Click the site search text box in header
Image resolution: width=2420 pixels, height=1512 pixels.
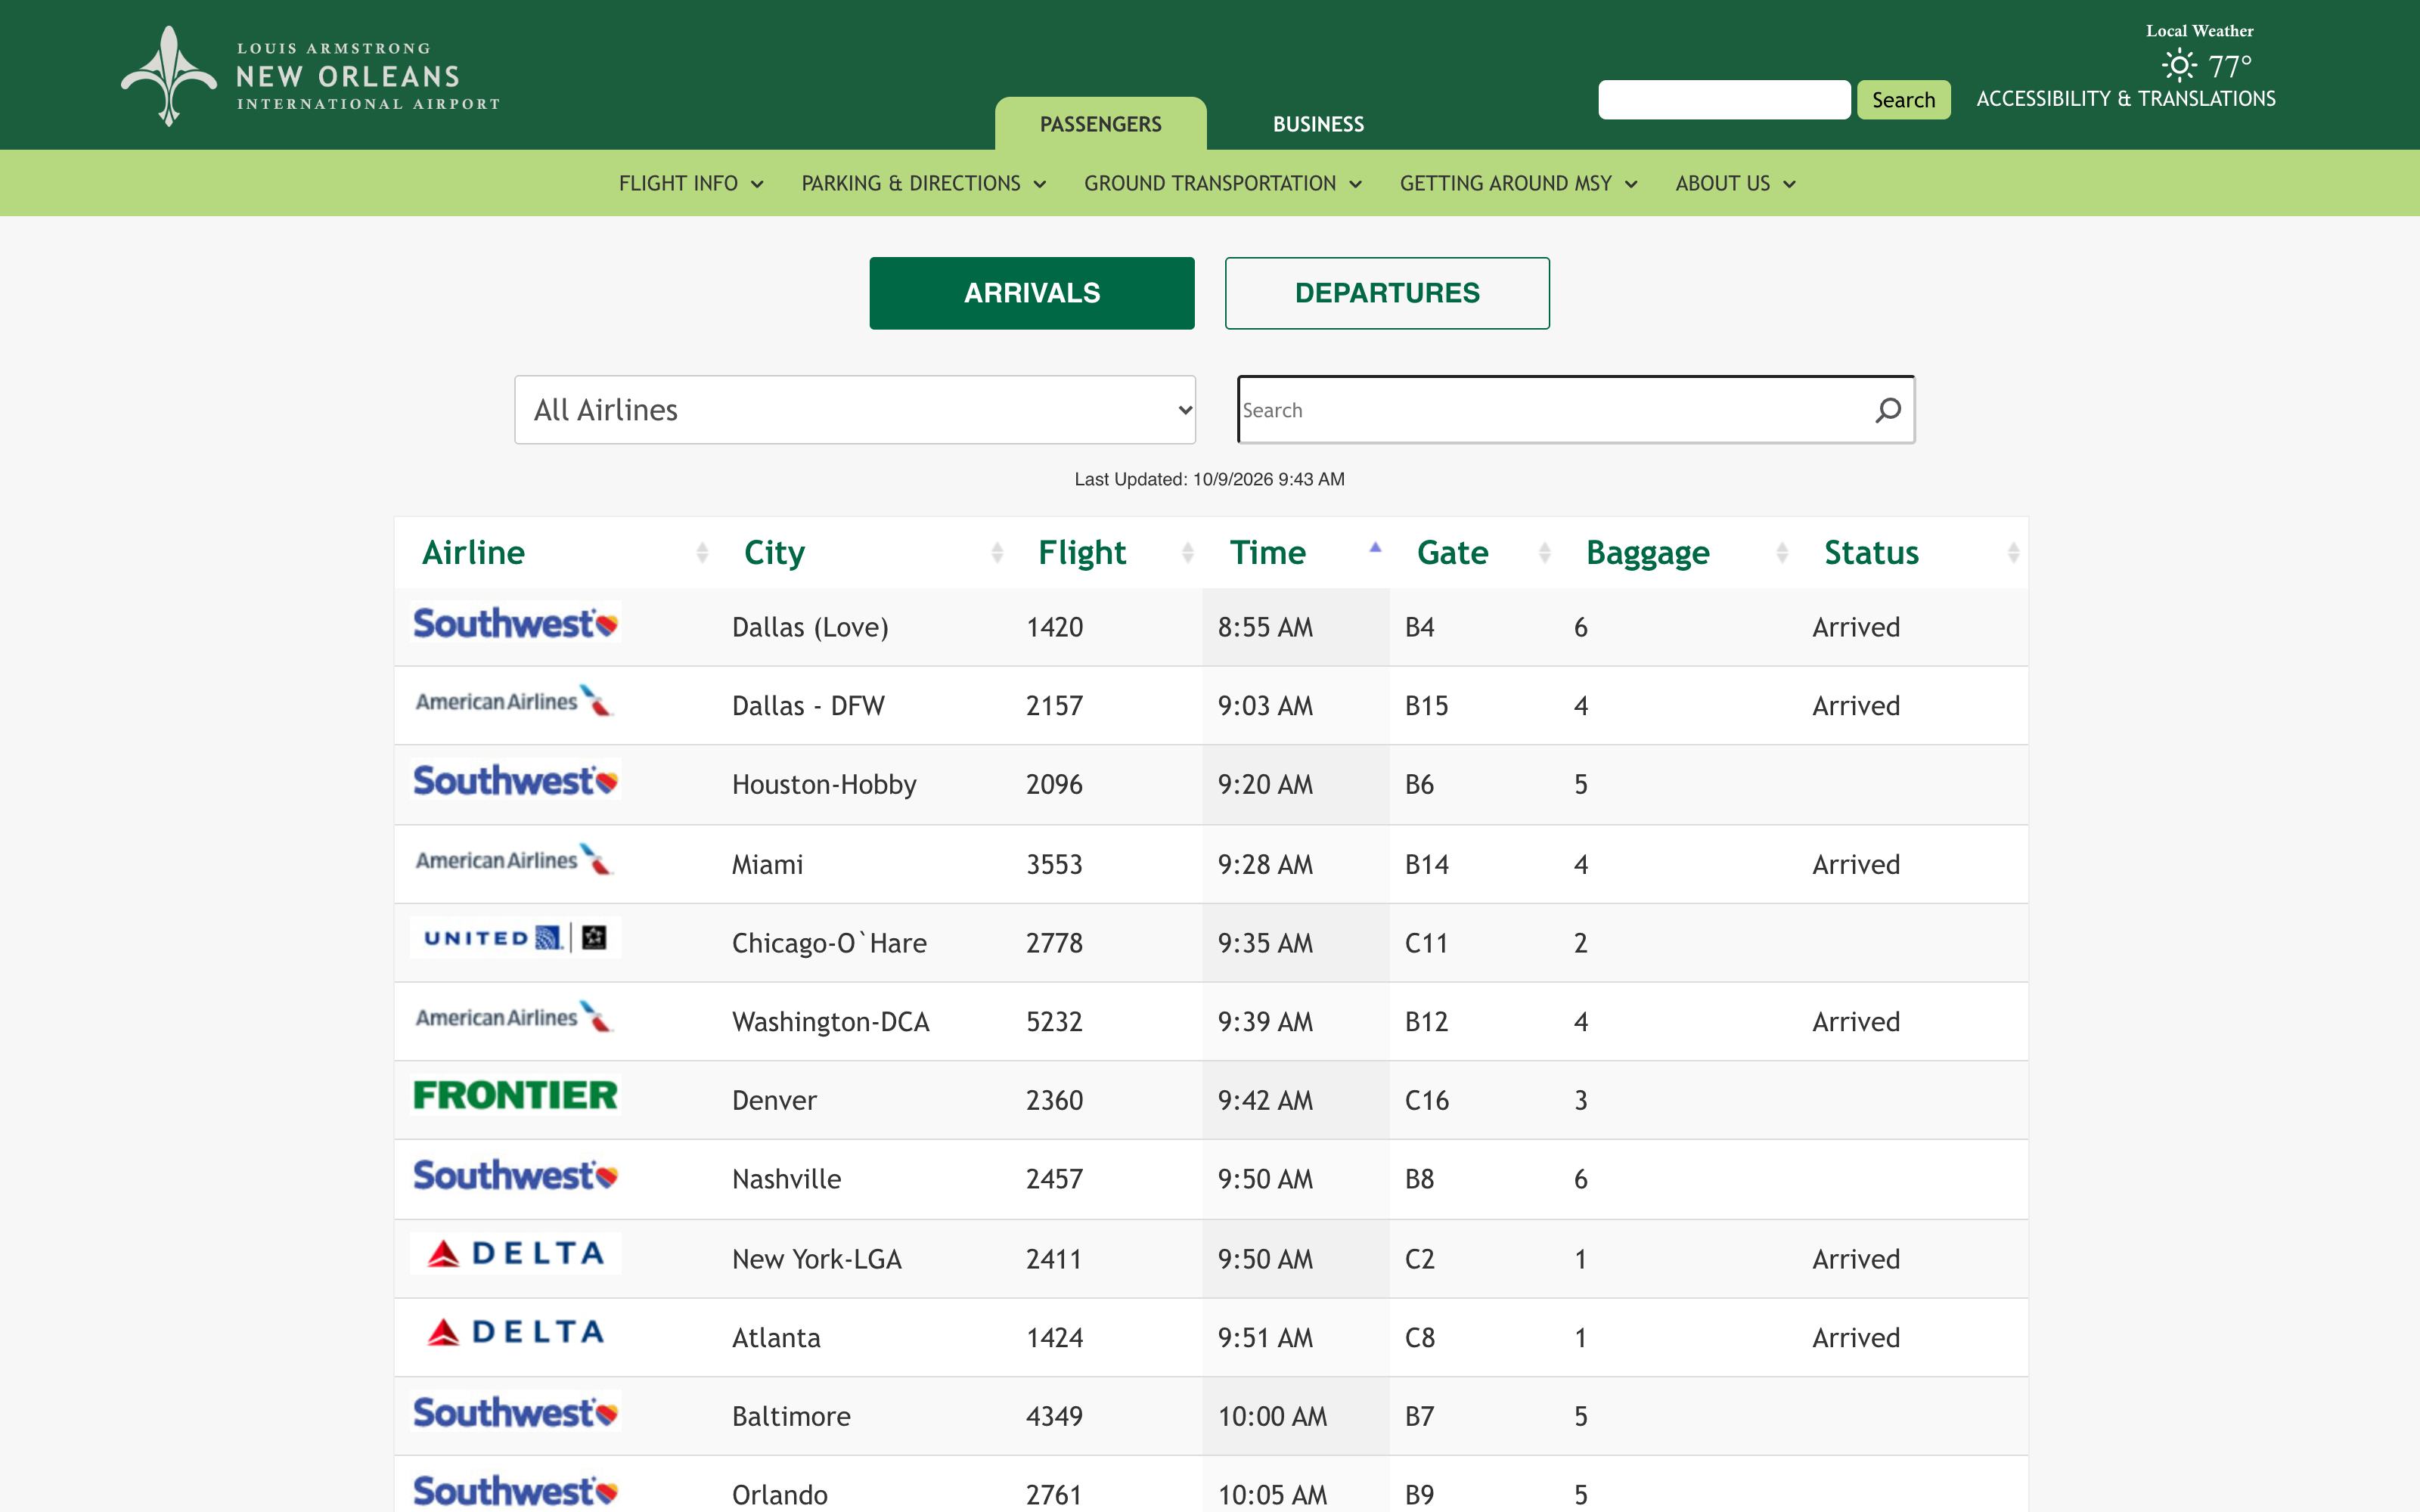[1724, 100]
